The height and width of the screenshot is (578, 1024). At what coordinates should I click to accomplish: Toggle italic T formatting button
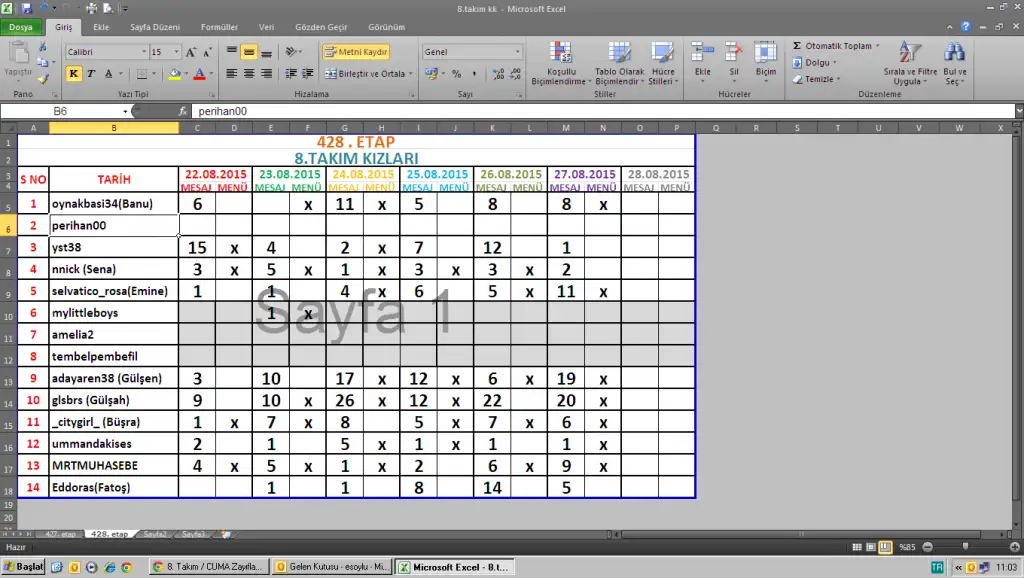91,74
